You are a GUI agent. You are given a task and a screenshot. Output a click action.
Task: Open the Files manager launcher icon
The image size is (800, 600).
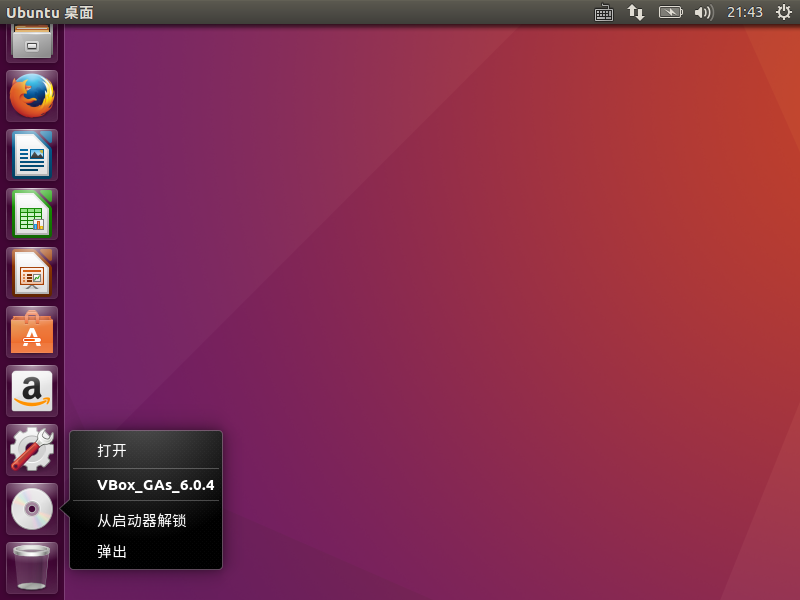32,43
